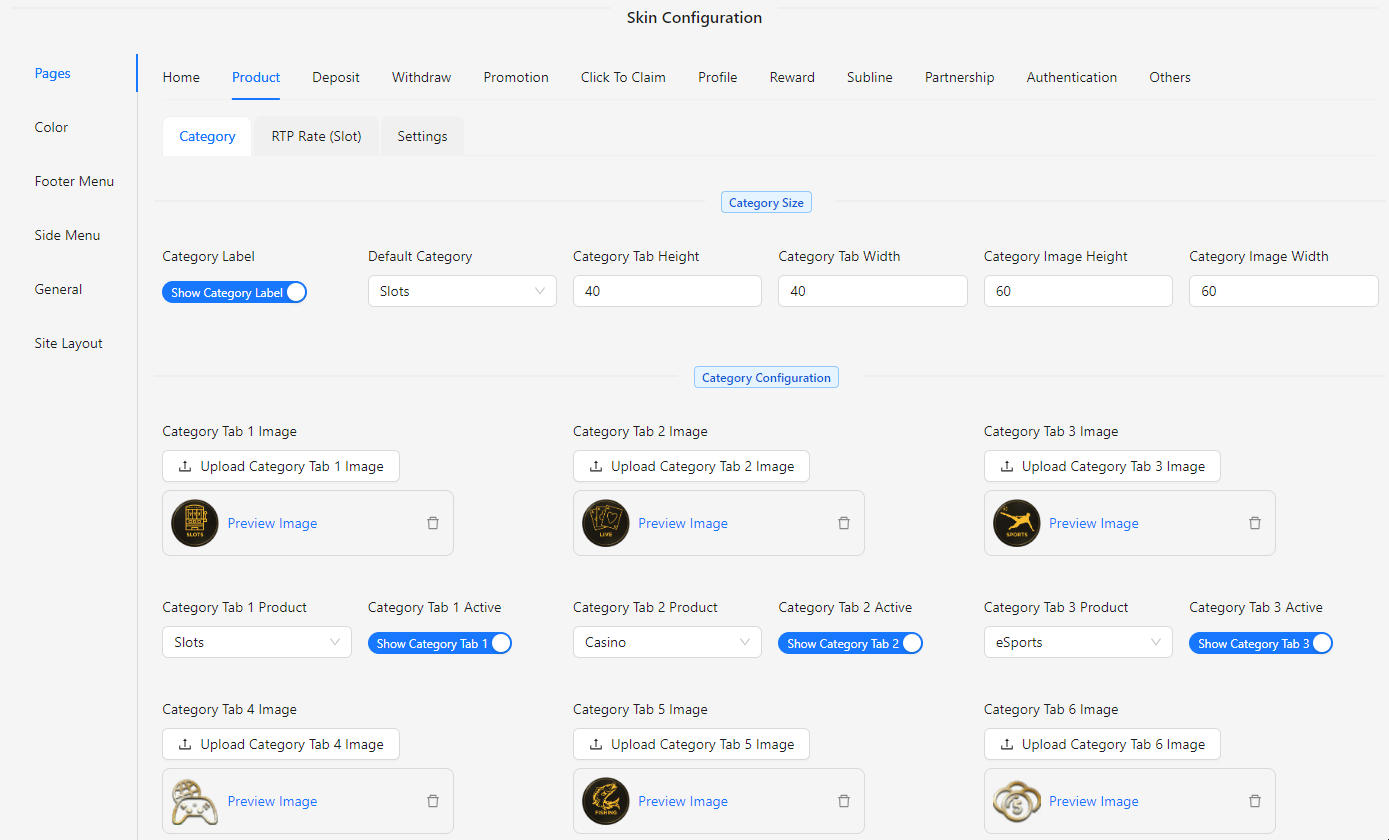Expand the Category Tab 2 Product dropdown
Image resolution: width=1389 pixels, height=840 pixels.
(x=667, y=642)
